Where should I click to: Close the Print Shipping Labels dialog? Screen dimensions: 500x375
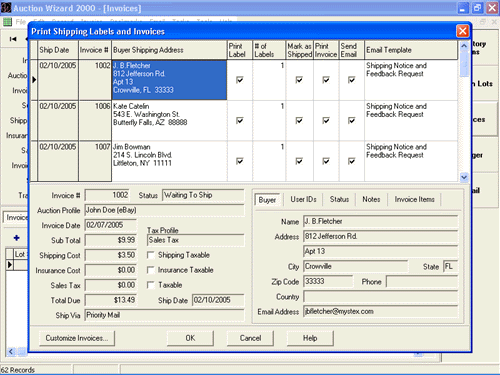[x=462, y=31]
